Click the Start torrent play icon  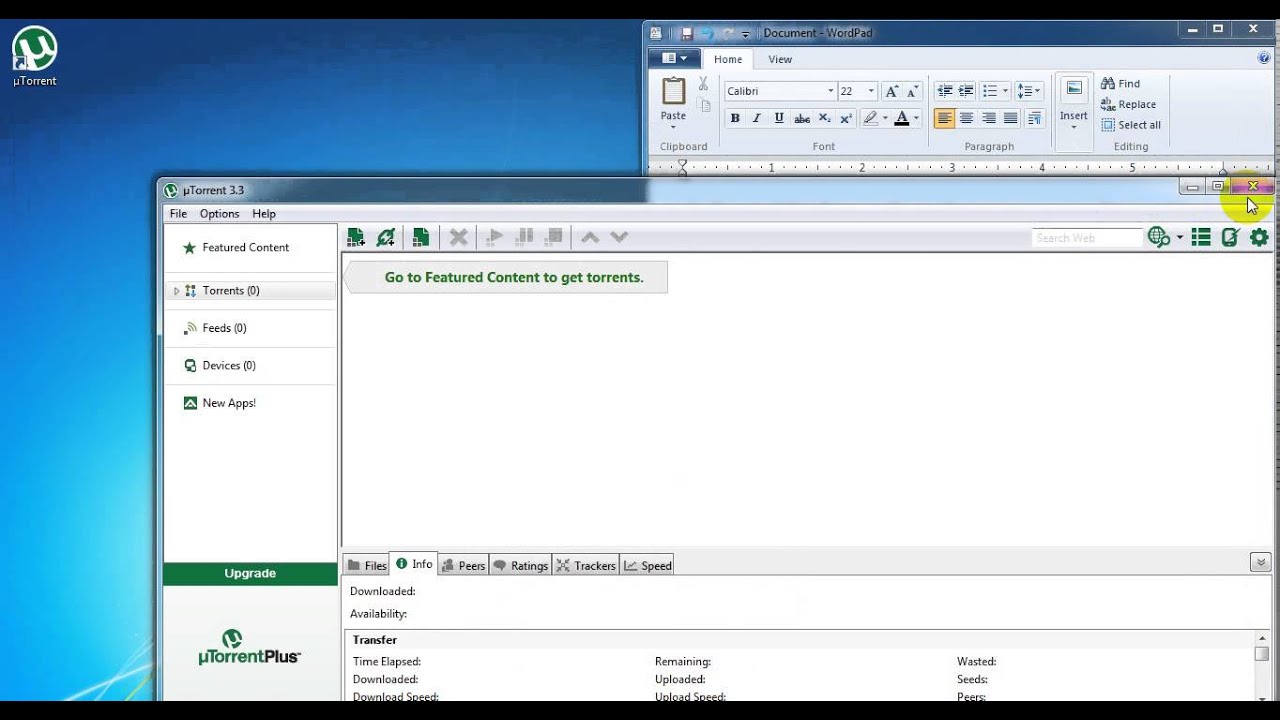(494, 237)
